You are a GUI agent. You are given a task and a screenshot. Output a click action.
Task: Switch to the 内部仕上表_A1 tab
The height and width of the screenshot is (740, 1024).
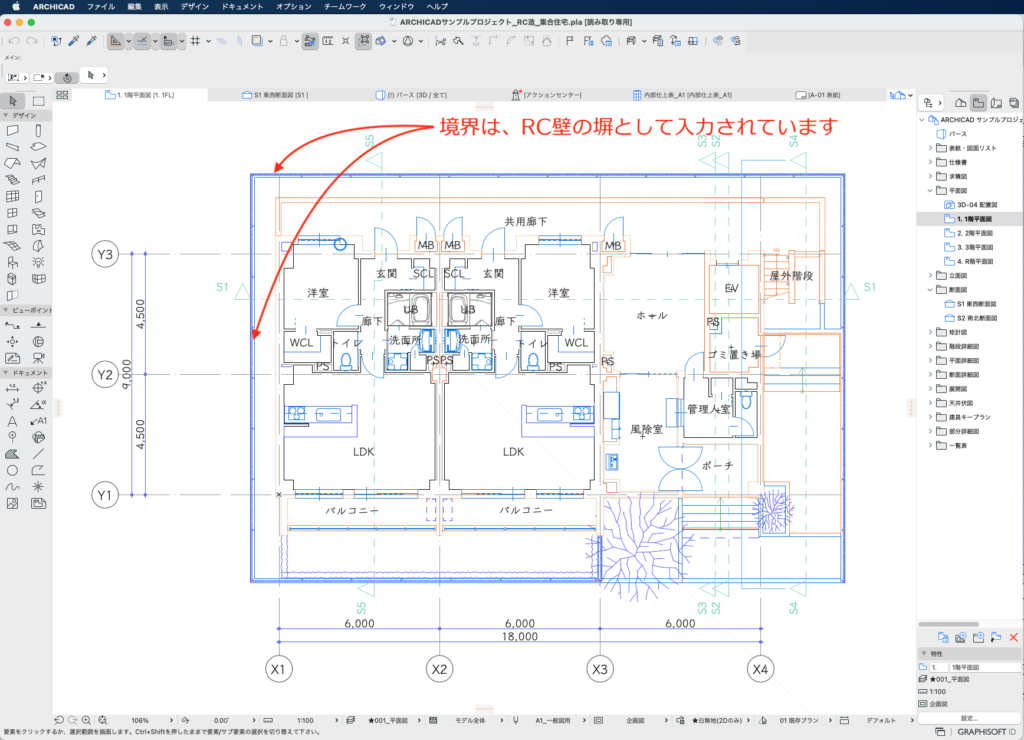point(682,95)
